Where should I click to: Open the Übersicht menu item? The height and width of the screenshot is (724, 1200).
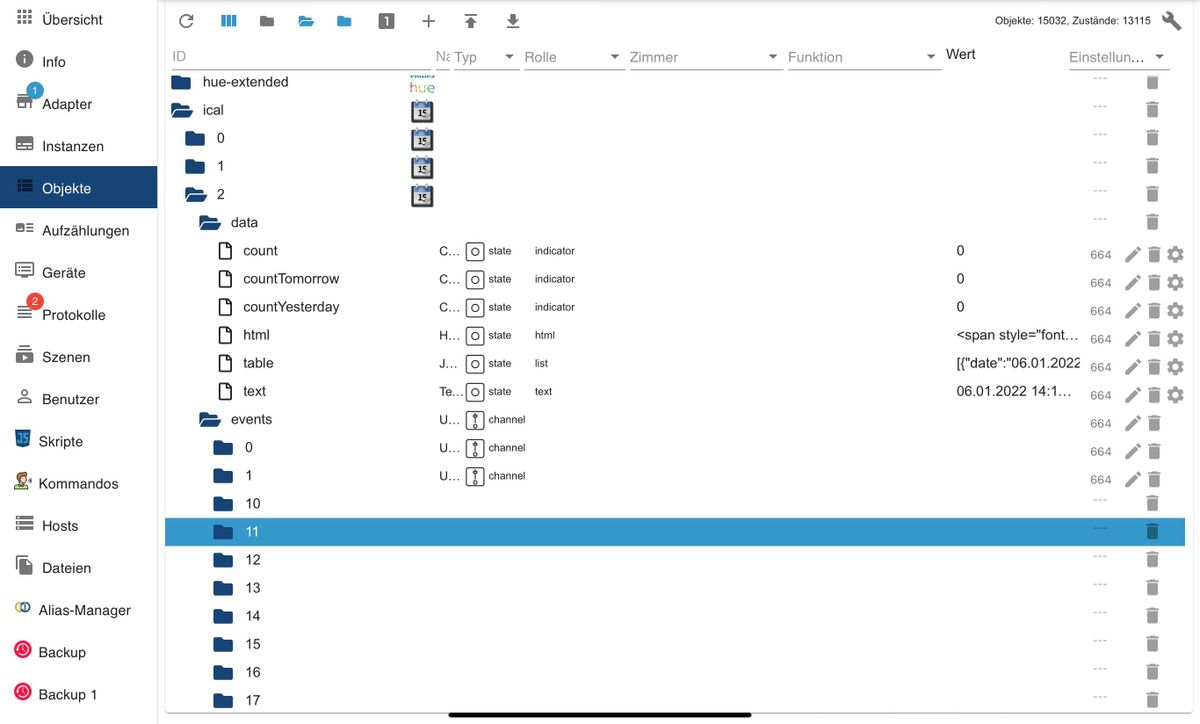pos(79,19)
